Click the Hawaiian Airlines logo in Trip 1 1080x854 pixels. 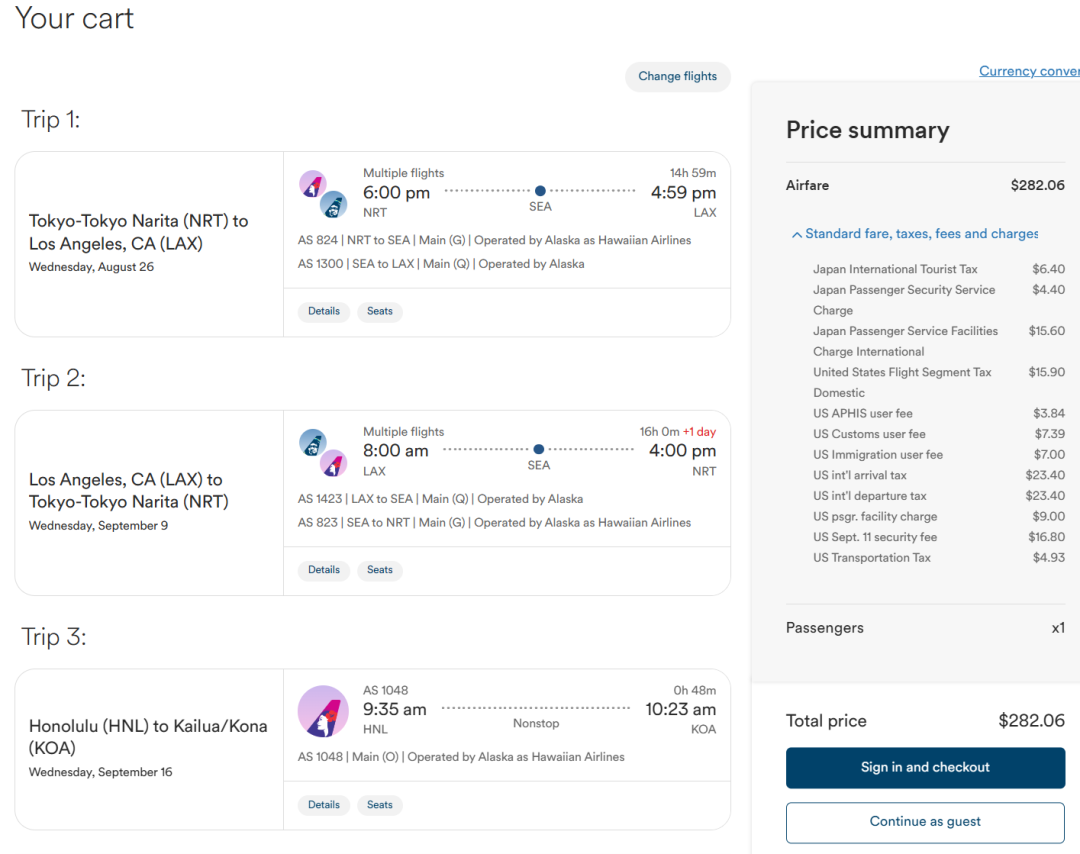coord(313,184)
